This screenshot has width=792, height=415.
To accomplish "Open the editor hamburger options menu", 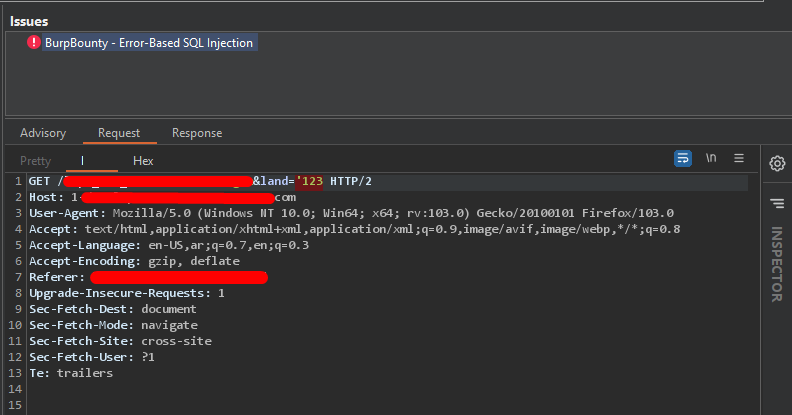I will point(739,158).
